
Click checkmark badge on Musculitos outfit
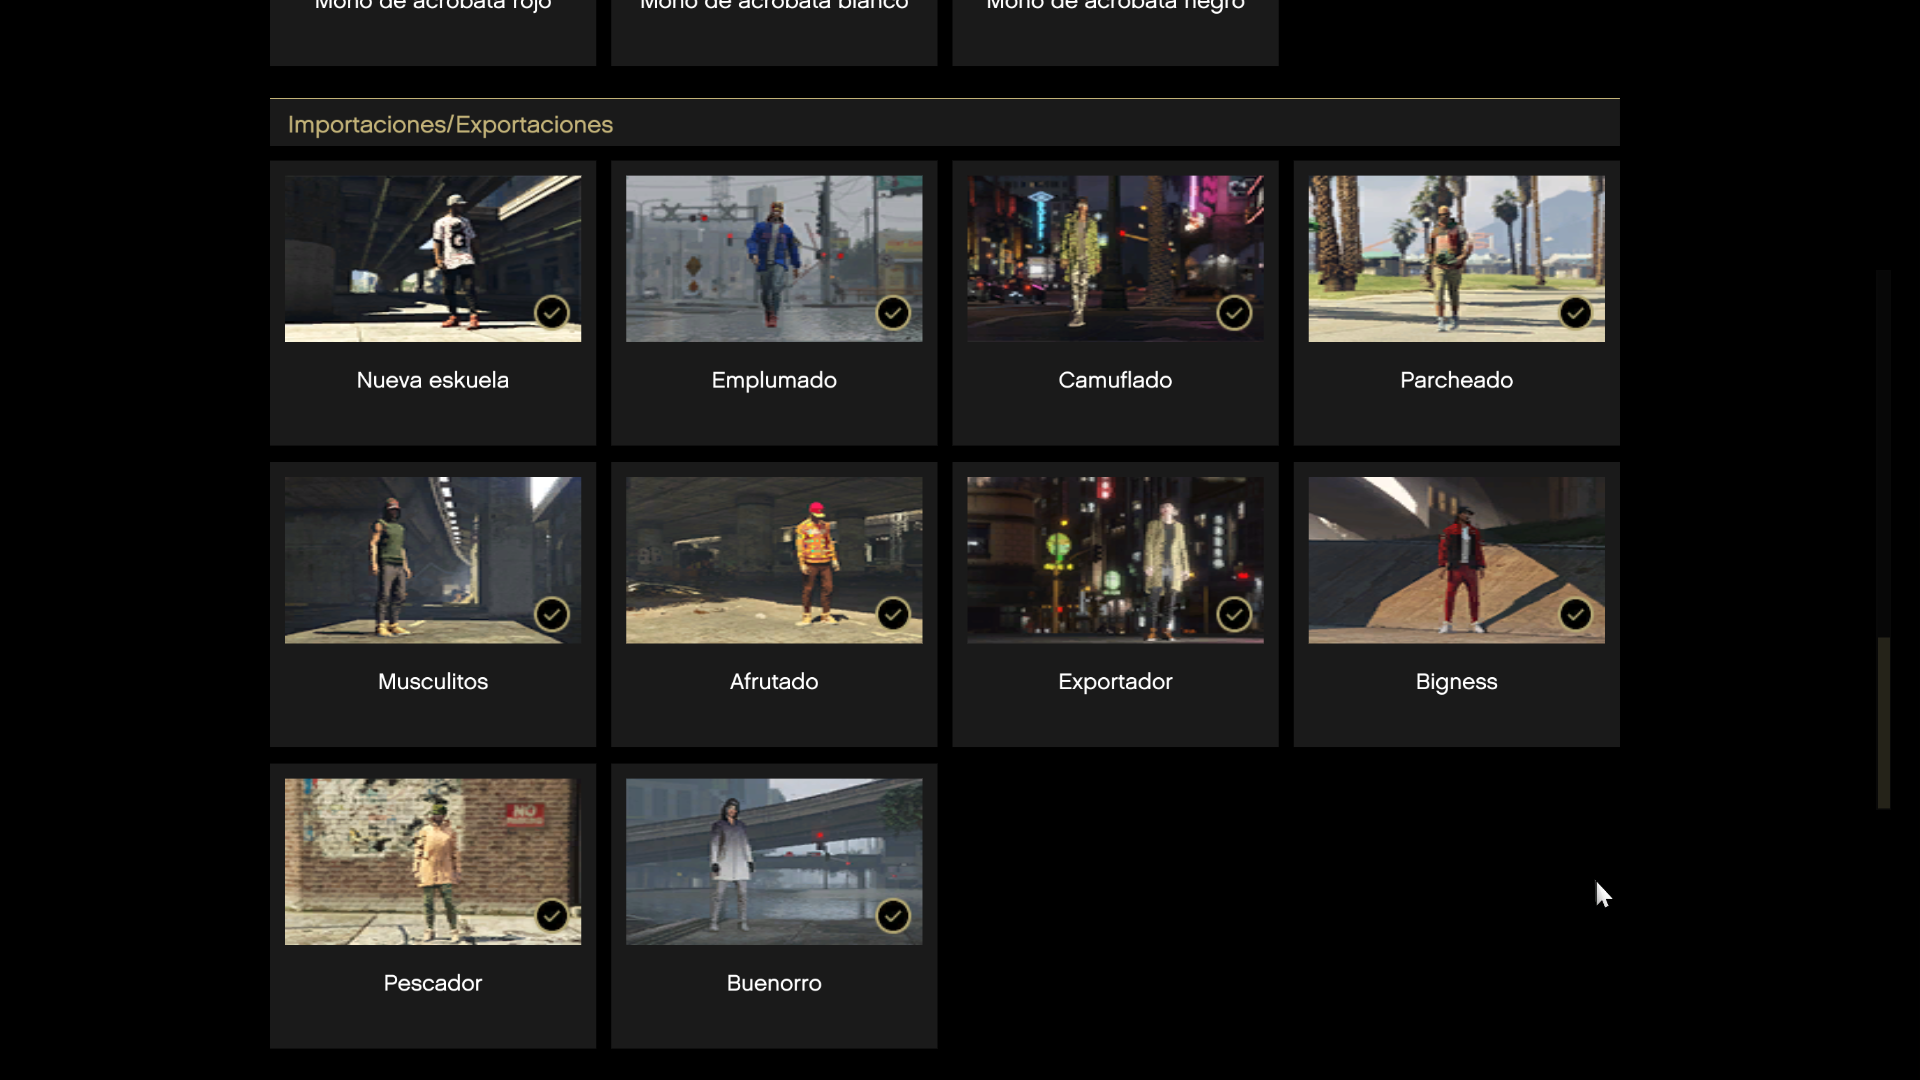(552, 614)
